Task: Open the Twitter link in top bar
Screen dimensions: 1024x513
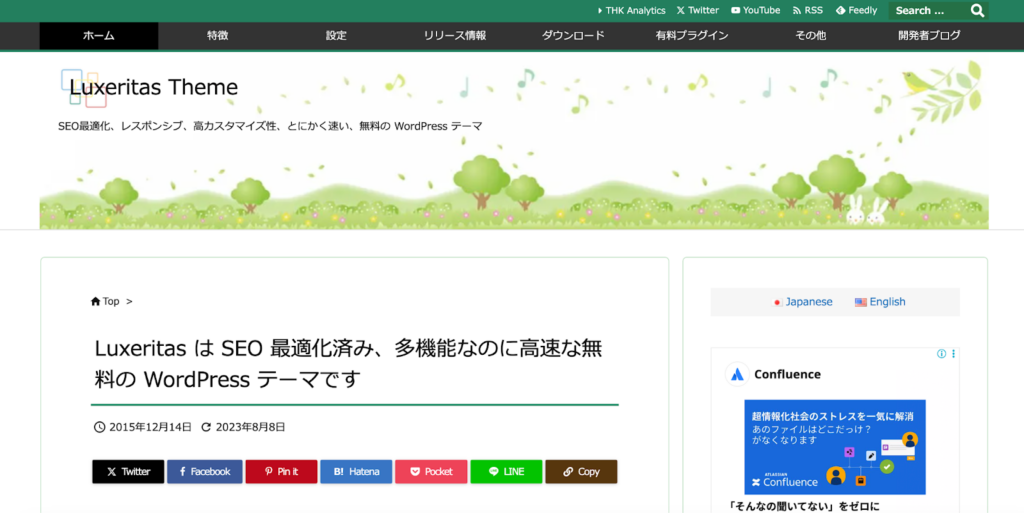Action: [x=697, y=10]
